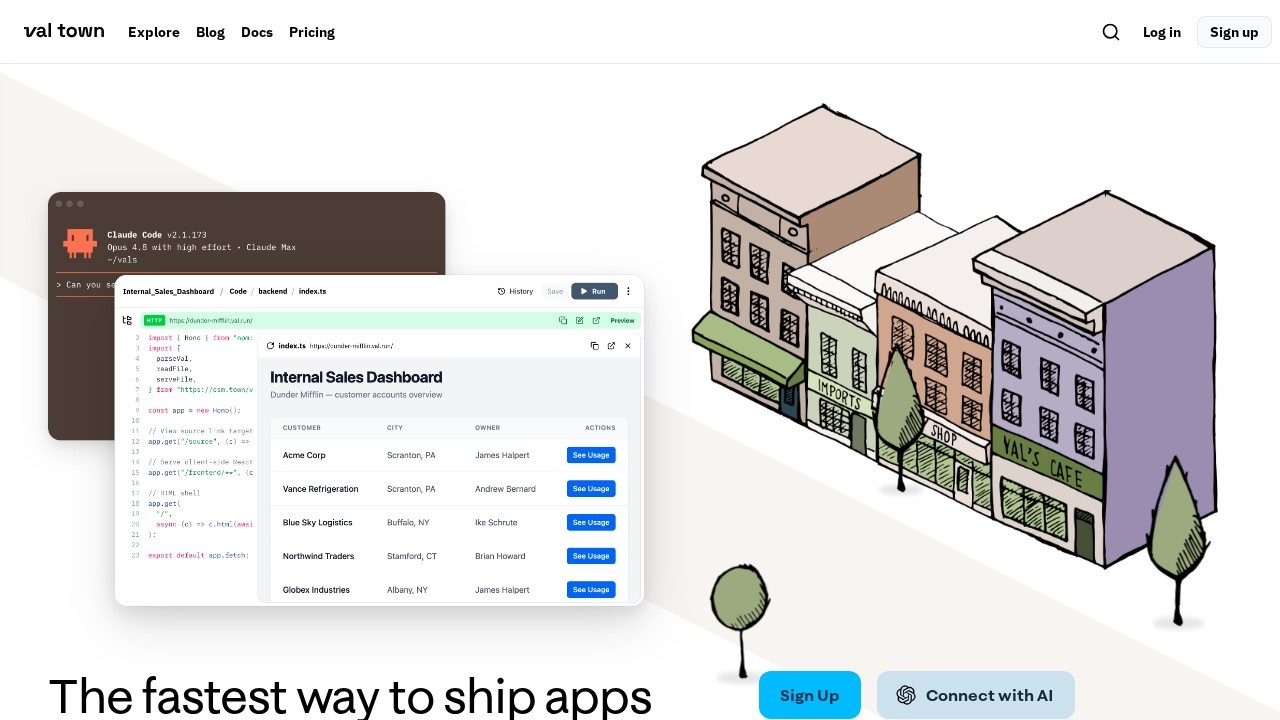Open the Pricing page
The image size is (1280, 720).
[312, 32]
